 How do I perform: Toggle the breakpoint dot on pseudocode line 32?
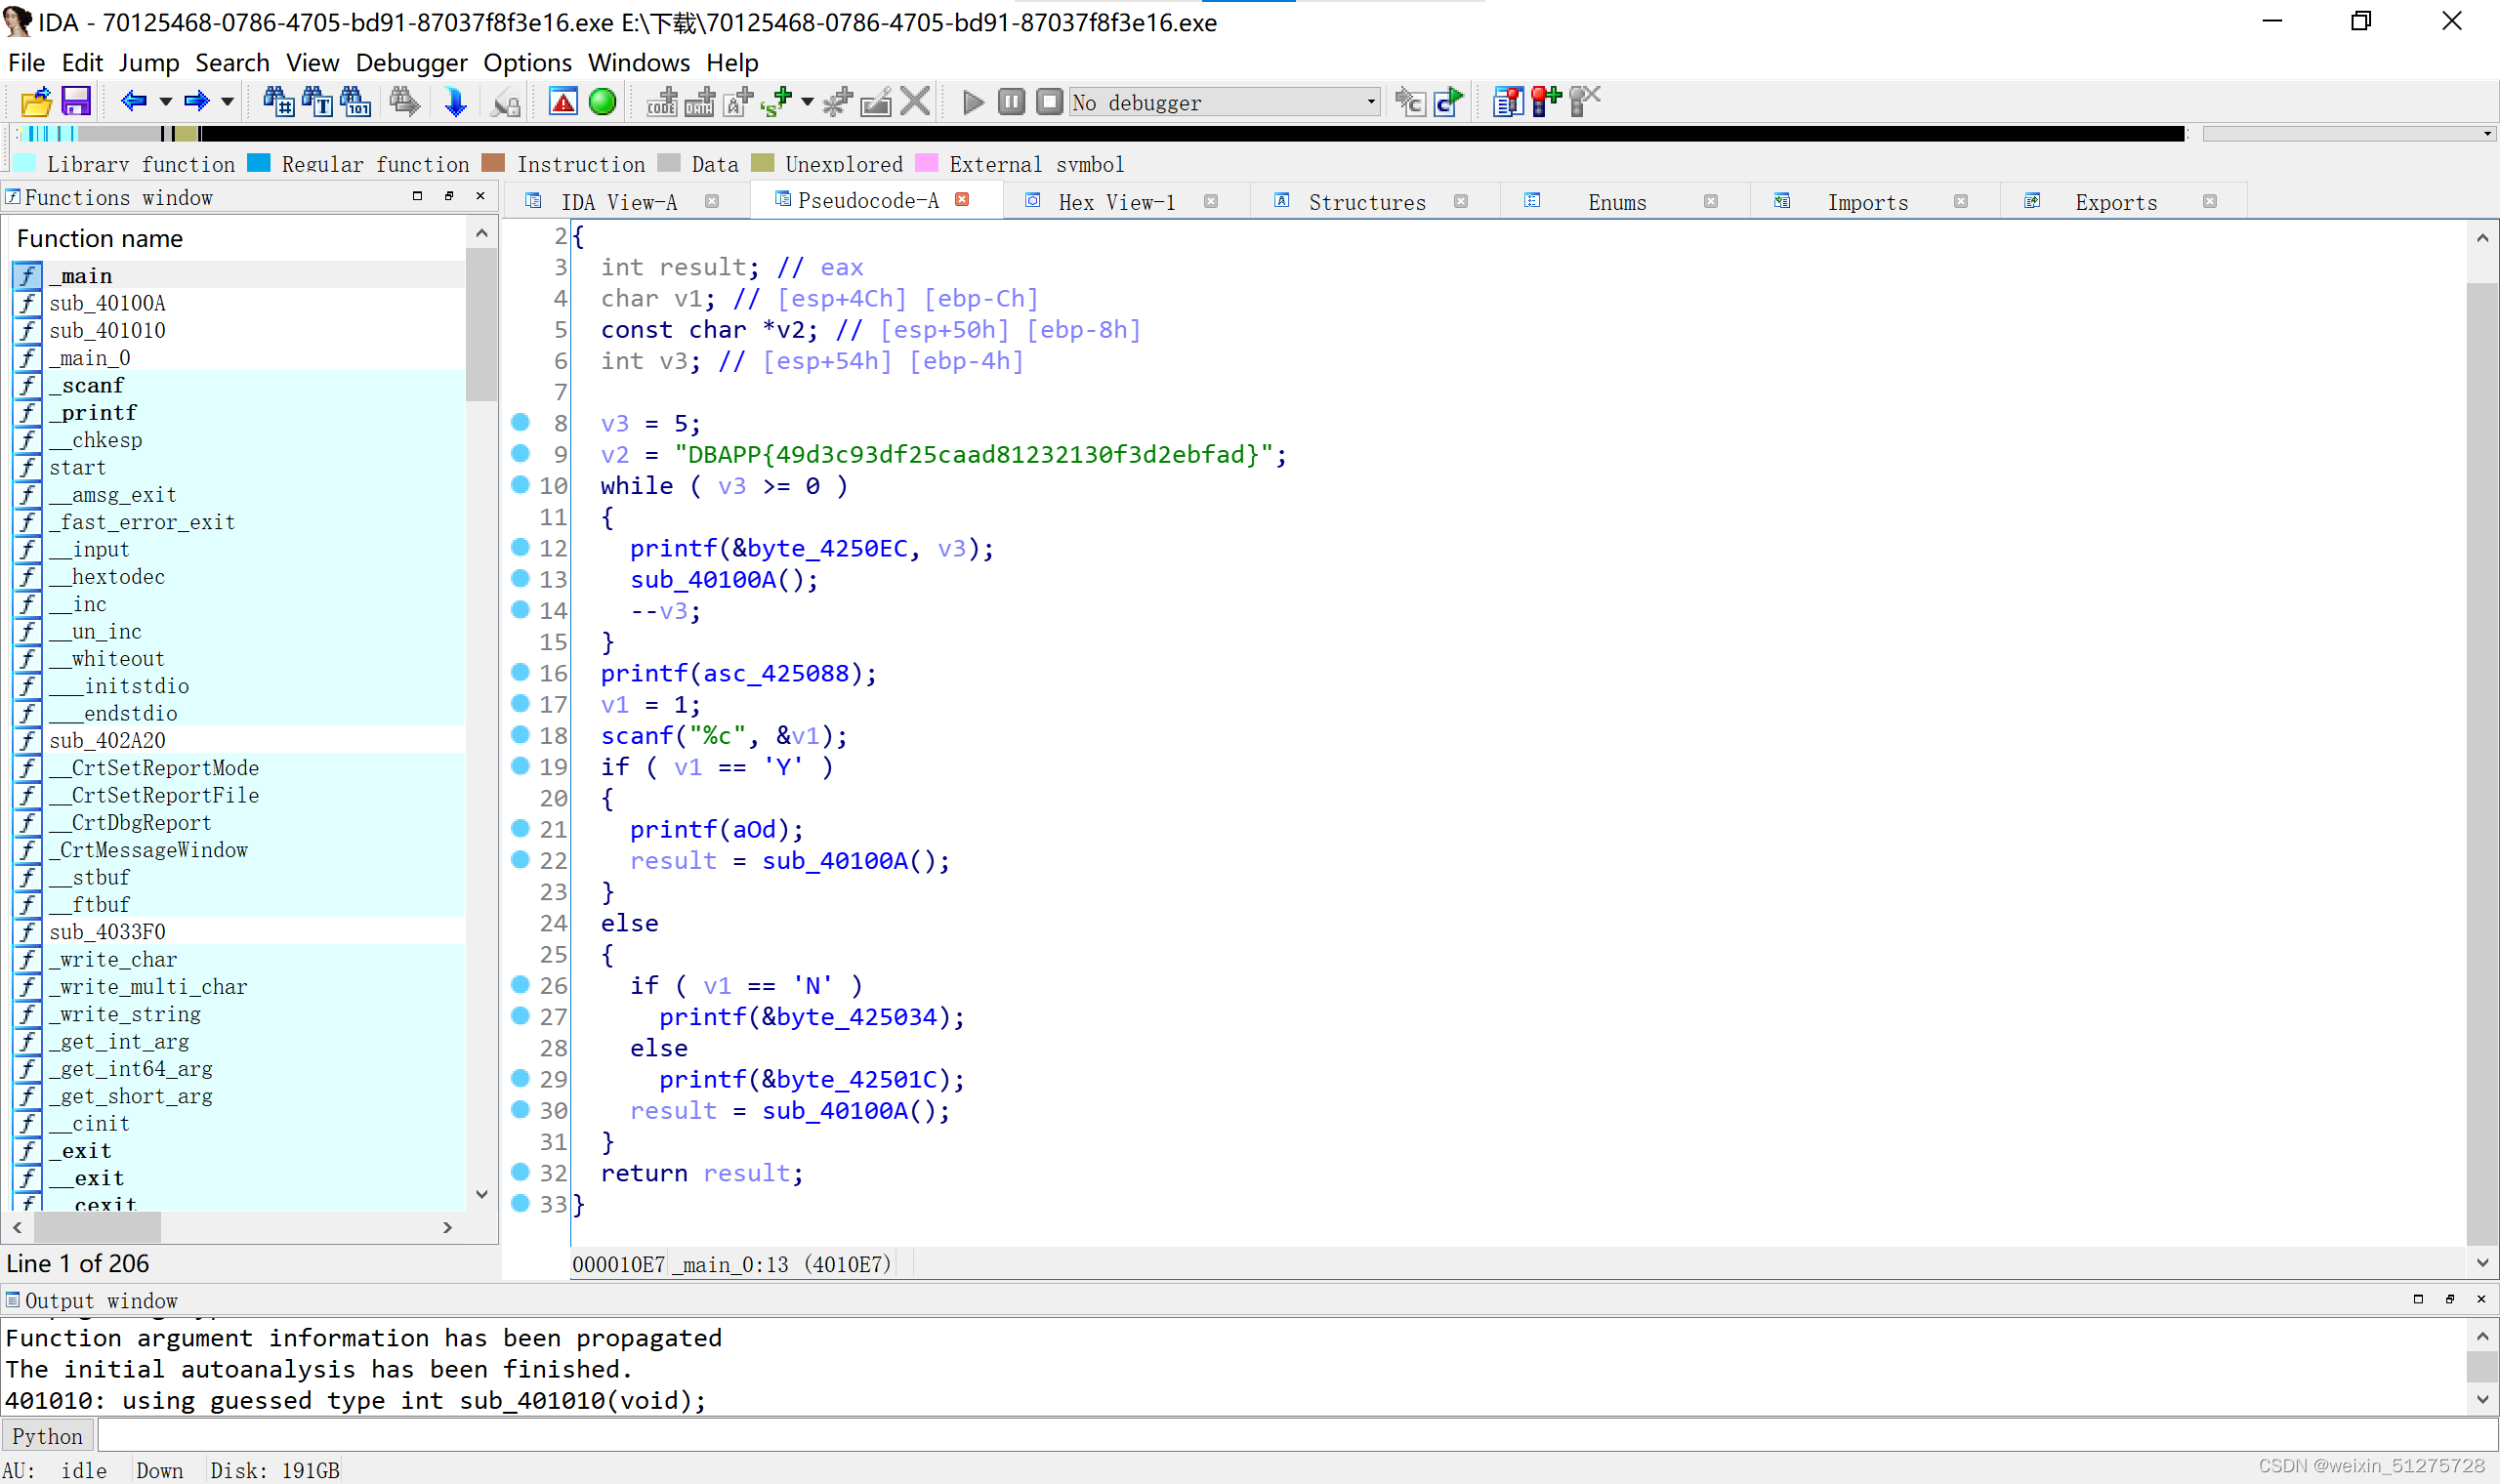tap(520, 1172)
